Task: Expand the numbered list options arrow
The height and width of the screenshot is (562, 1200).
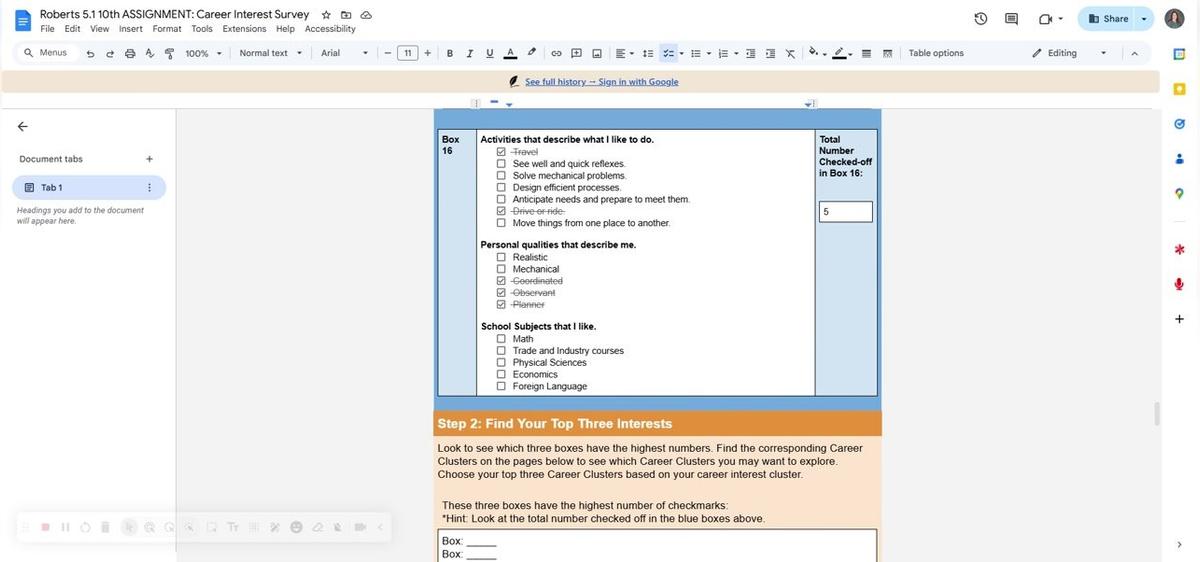Action: point(735,53)
